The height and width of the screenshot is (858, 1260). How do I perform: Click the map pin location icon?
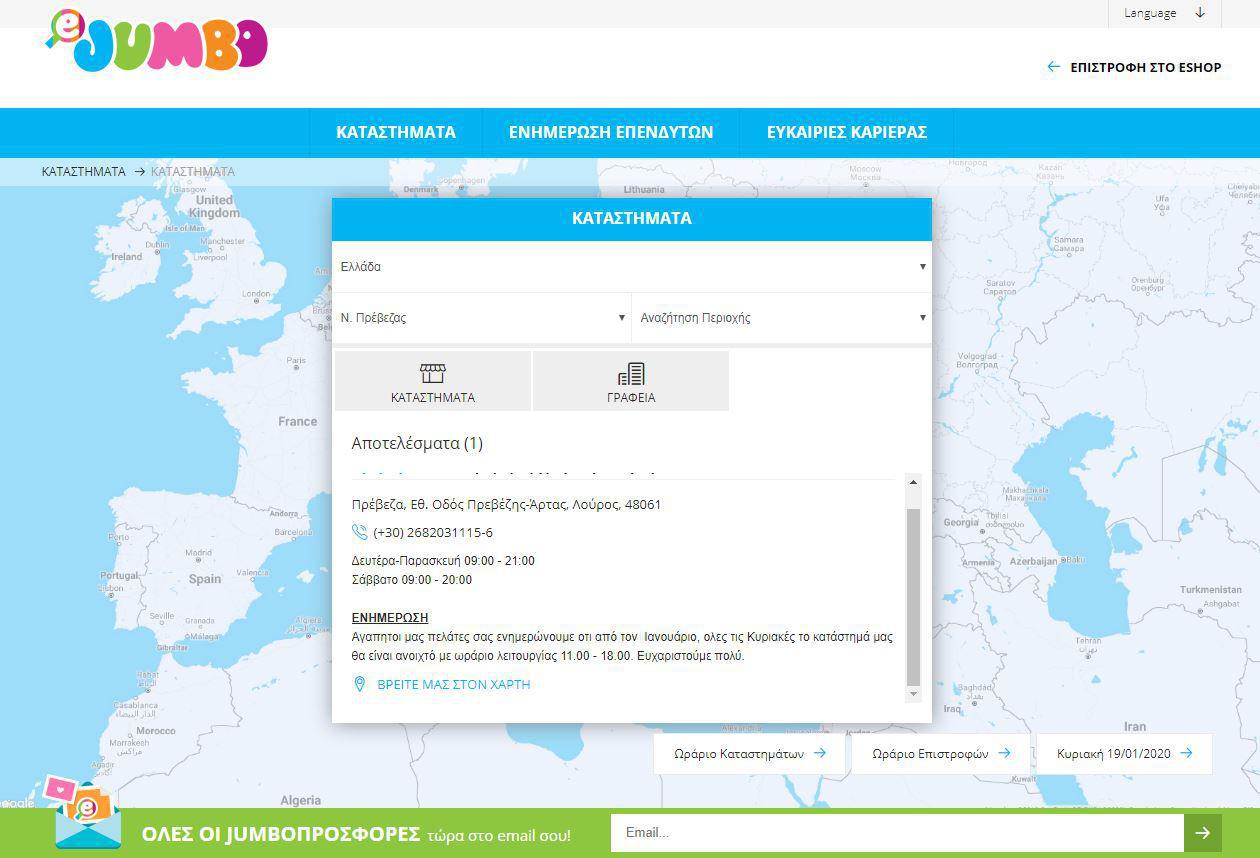[x=360, y=684]
